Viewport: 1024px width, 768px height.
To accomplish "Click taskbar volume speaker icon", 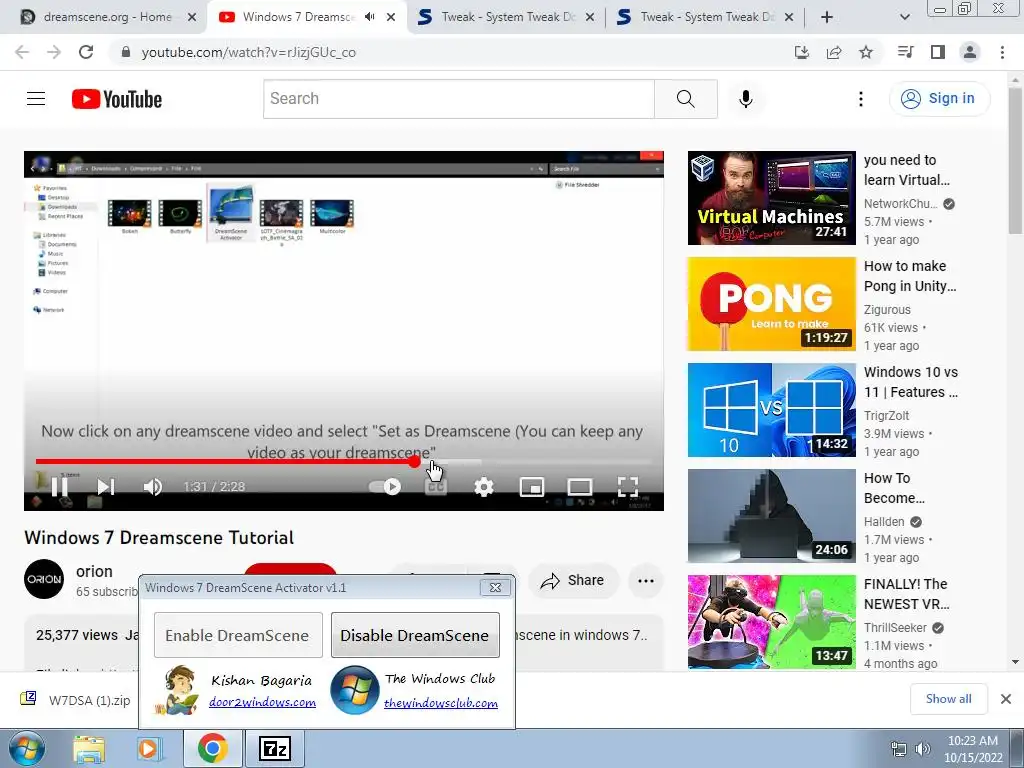I will pyautogui.click(x=923, y=749).
